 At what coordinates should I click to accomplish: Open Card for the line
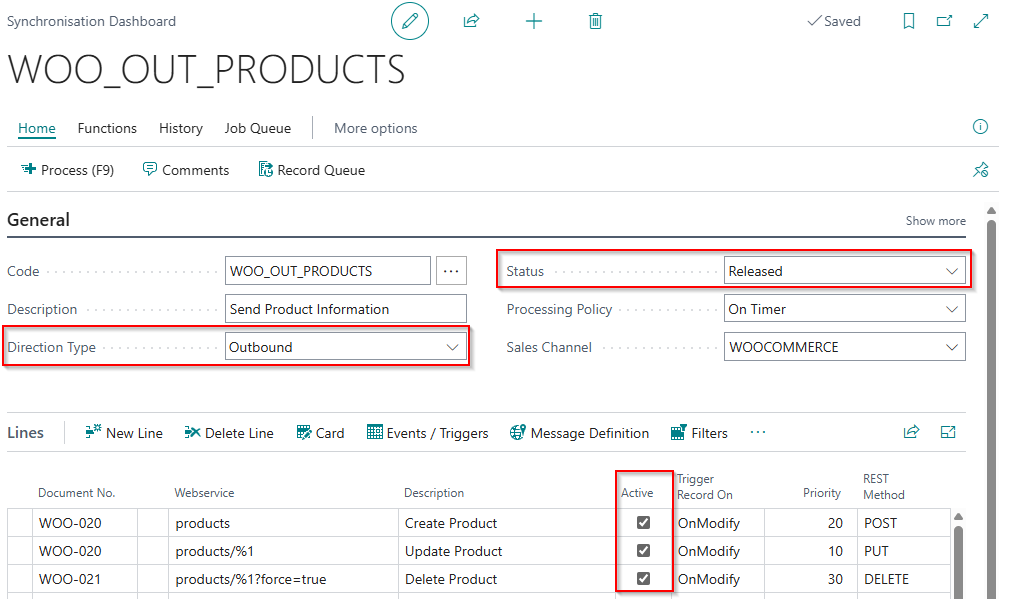point(320,433)
